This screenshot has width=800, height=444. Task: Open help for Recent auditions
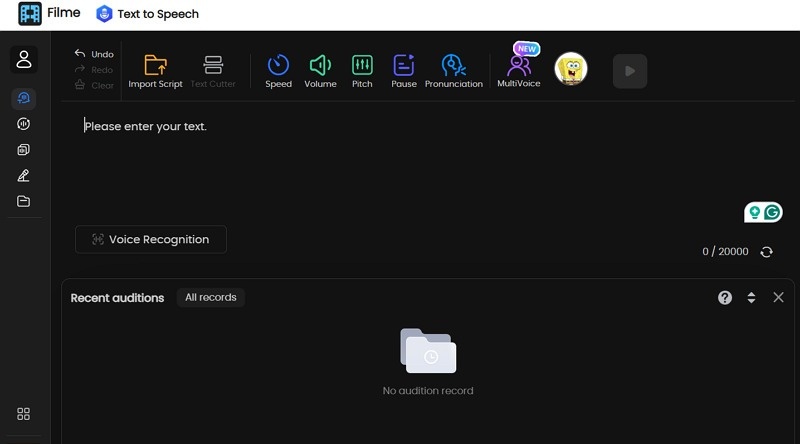tap(725, 298)
